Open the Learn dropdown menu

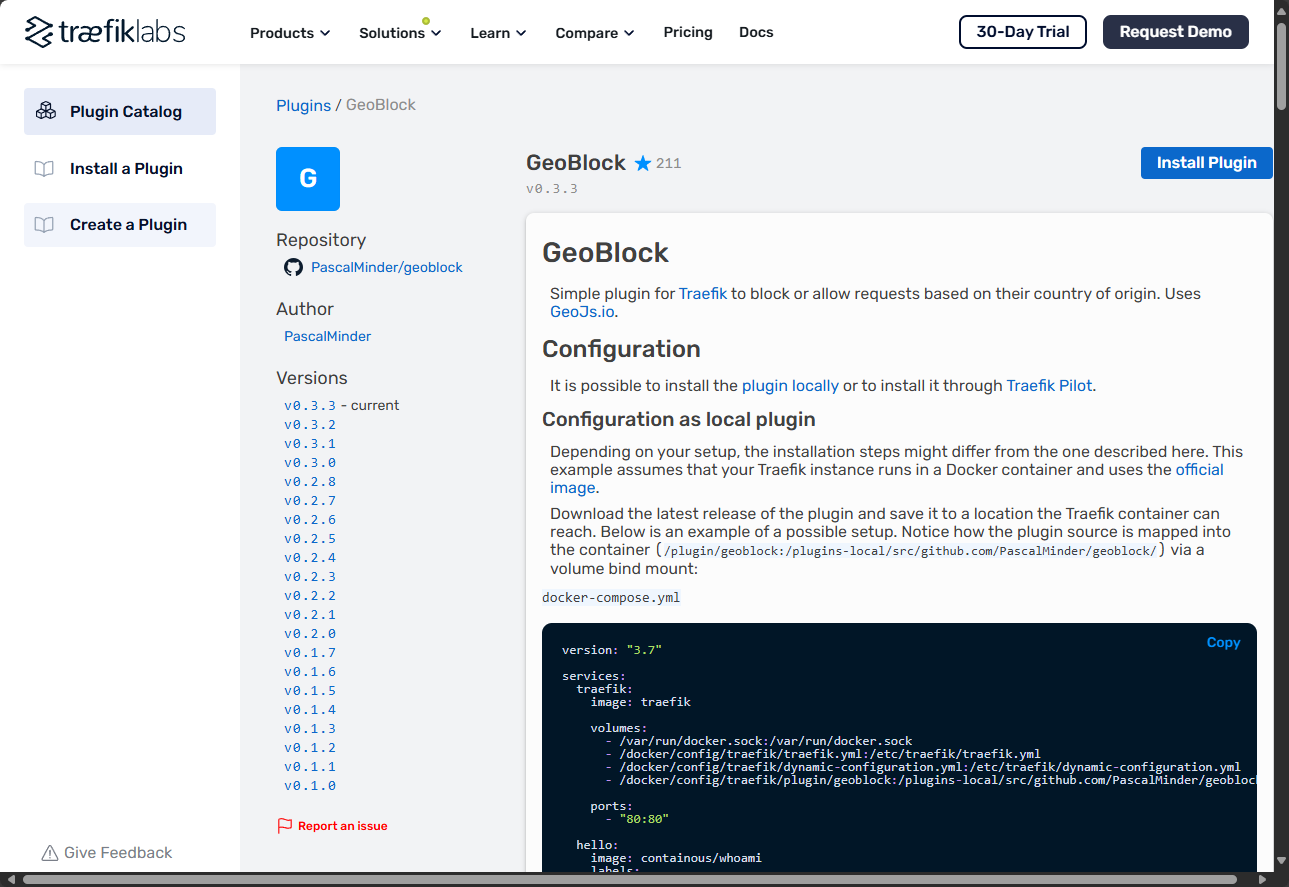pyautogui.click(x=498, y=33)
